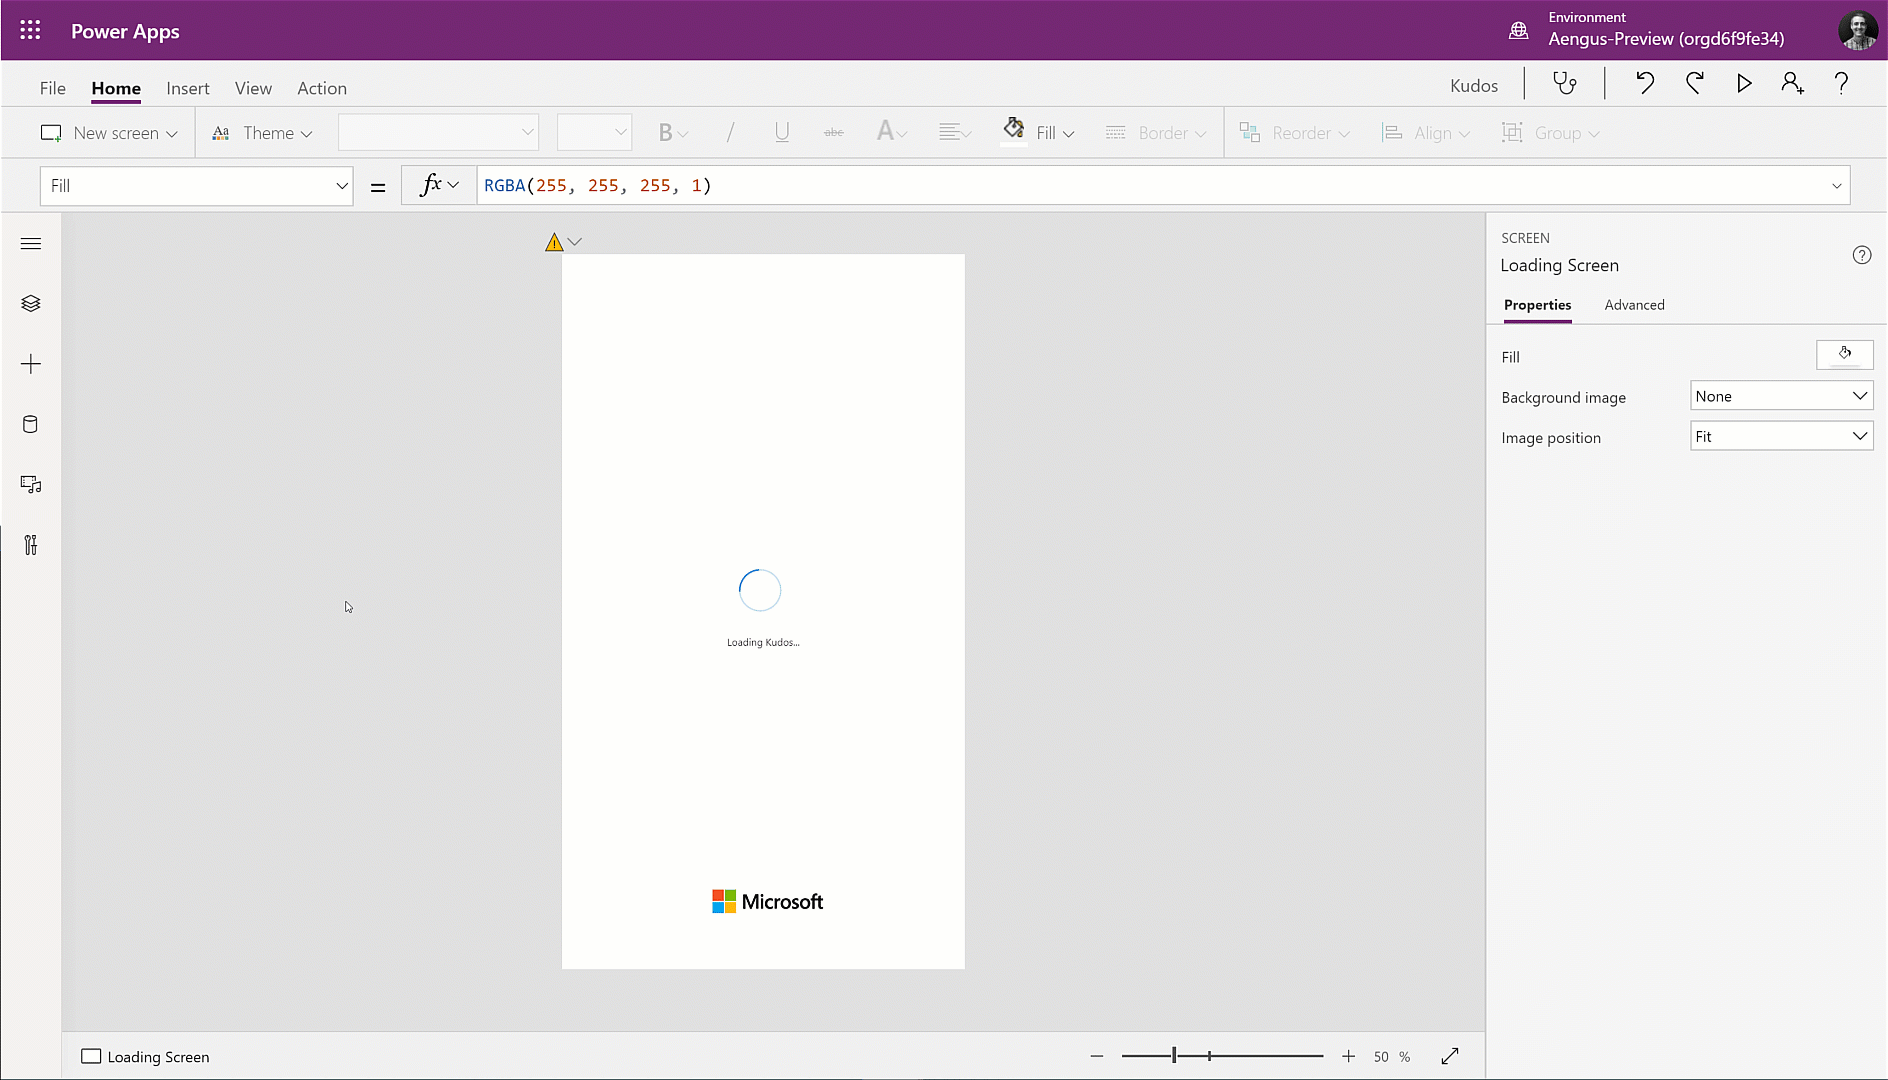Preview the app with play button

tap(1744, 84)
